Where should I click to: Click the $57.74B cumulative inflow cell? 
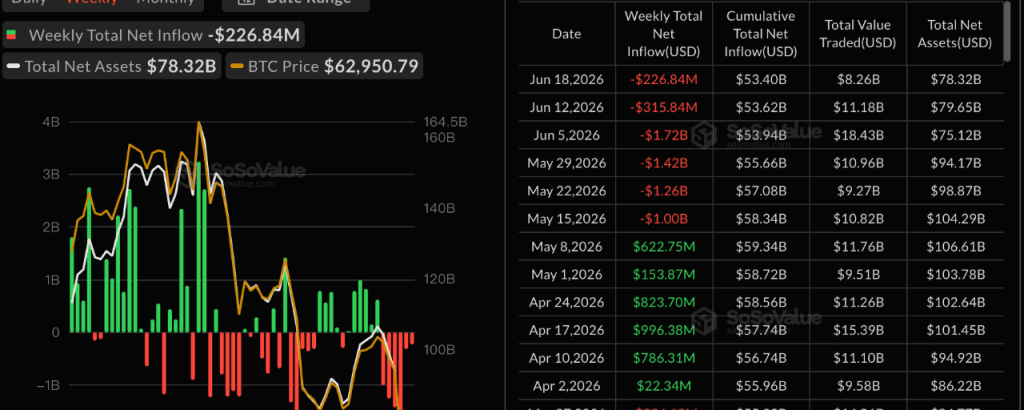[760, 330]
